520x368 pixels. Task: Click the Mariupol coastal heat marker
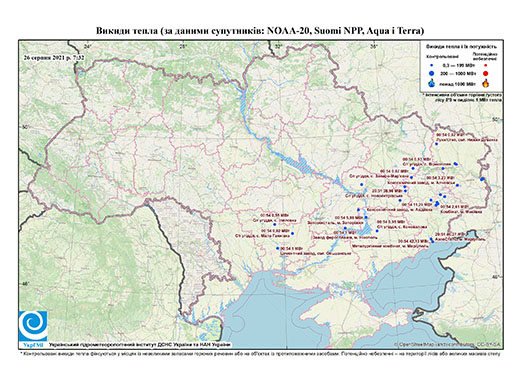click(432, 240)
